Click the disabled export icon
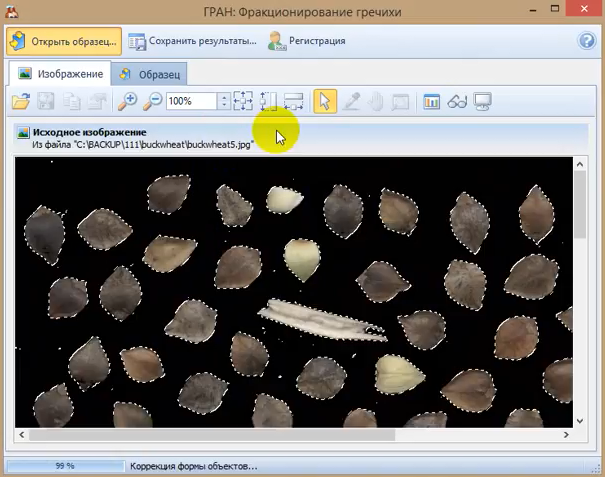Screen dimensions: 605x477 pos(96,101)
